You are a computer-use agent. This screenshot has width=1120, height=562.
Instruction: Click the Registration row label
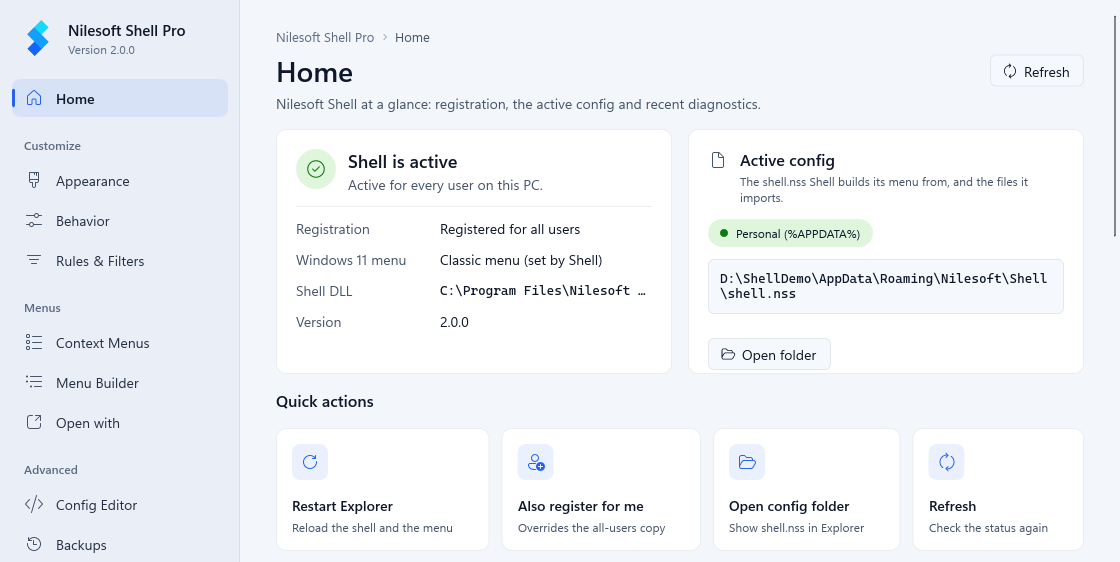click(x=333, y=229)
